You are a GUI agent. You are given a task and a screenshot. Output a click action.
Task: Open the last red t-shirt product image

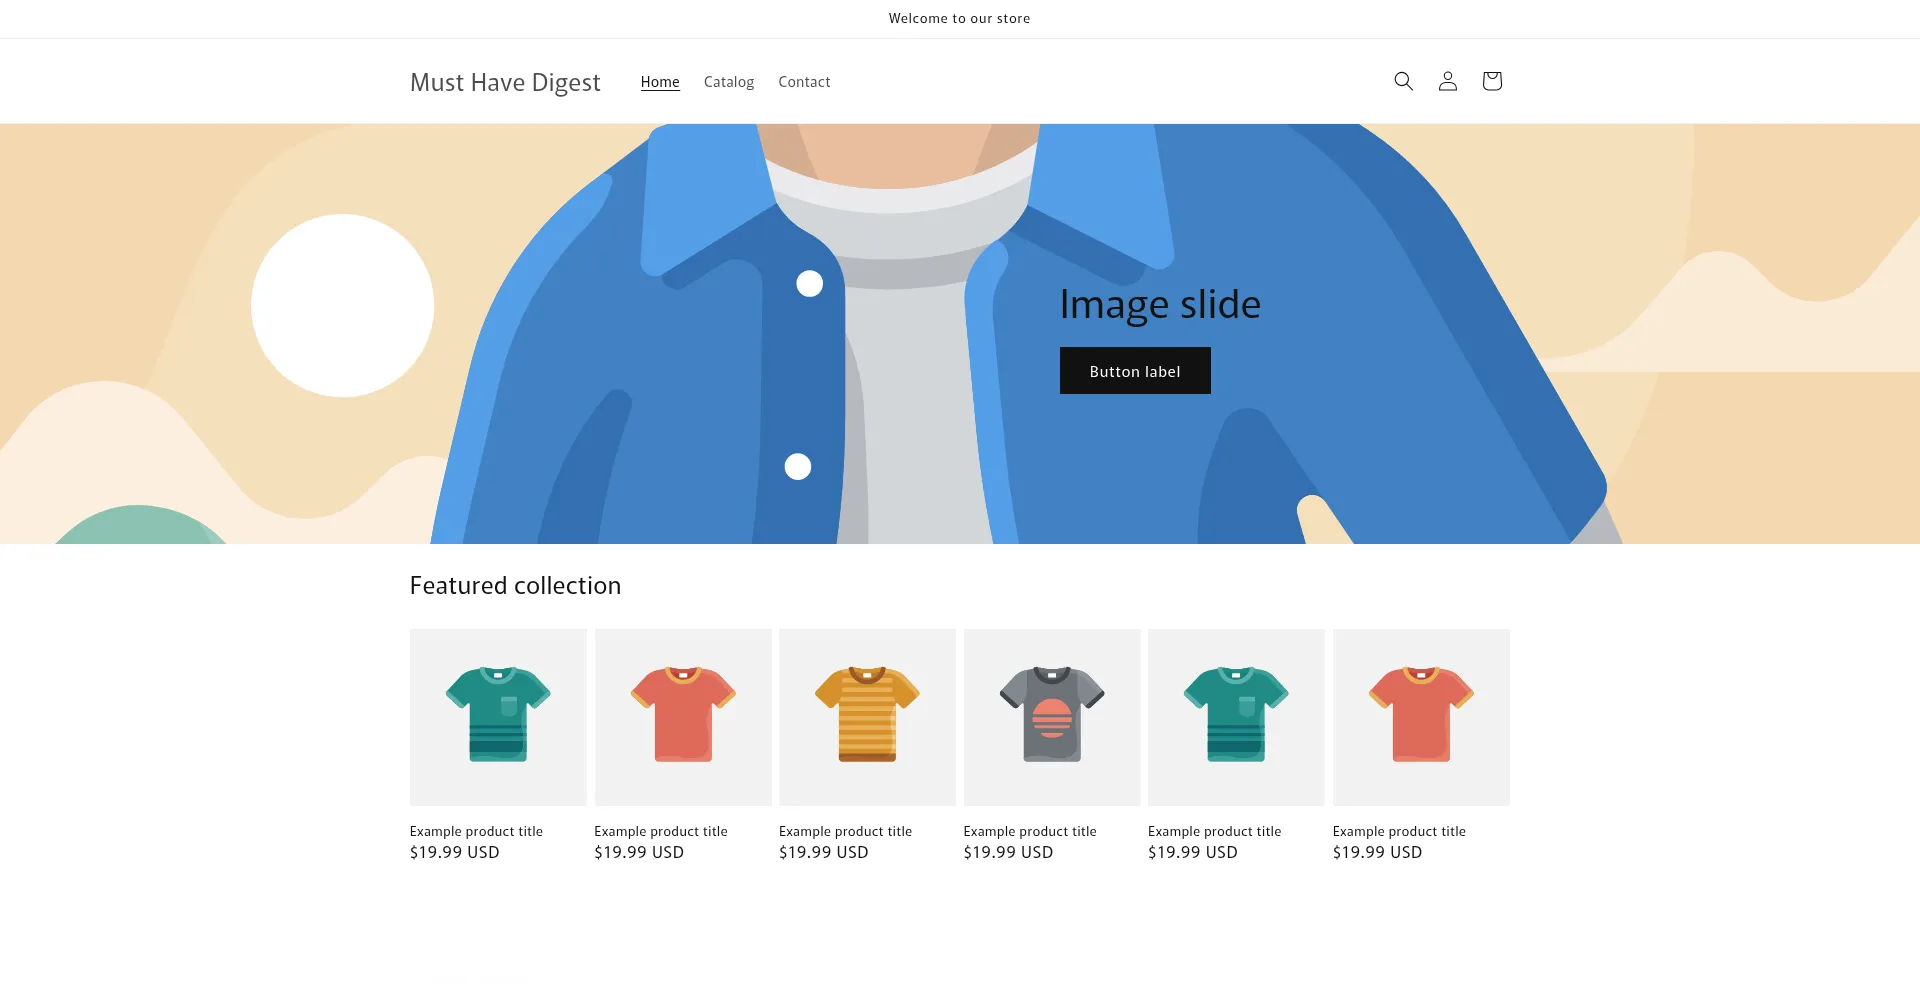click(x=1421, y=716)
